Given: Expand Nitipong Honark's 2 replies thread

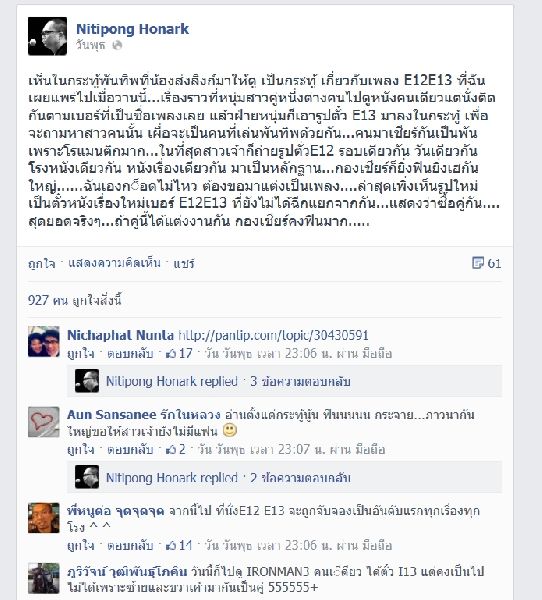Looking at the screenshot, I should tap(228, 478).
